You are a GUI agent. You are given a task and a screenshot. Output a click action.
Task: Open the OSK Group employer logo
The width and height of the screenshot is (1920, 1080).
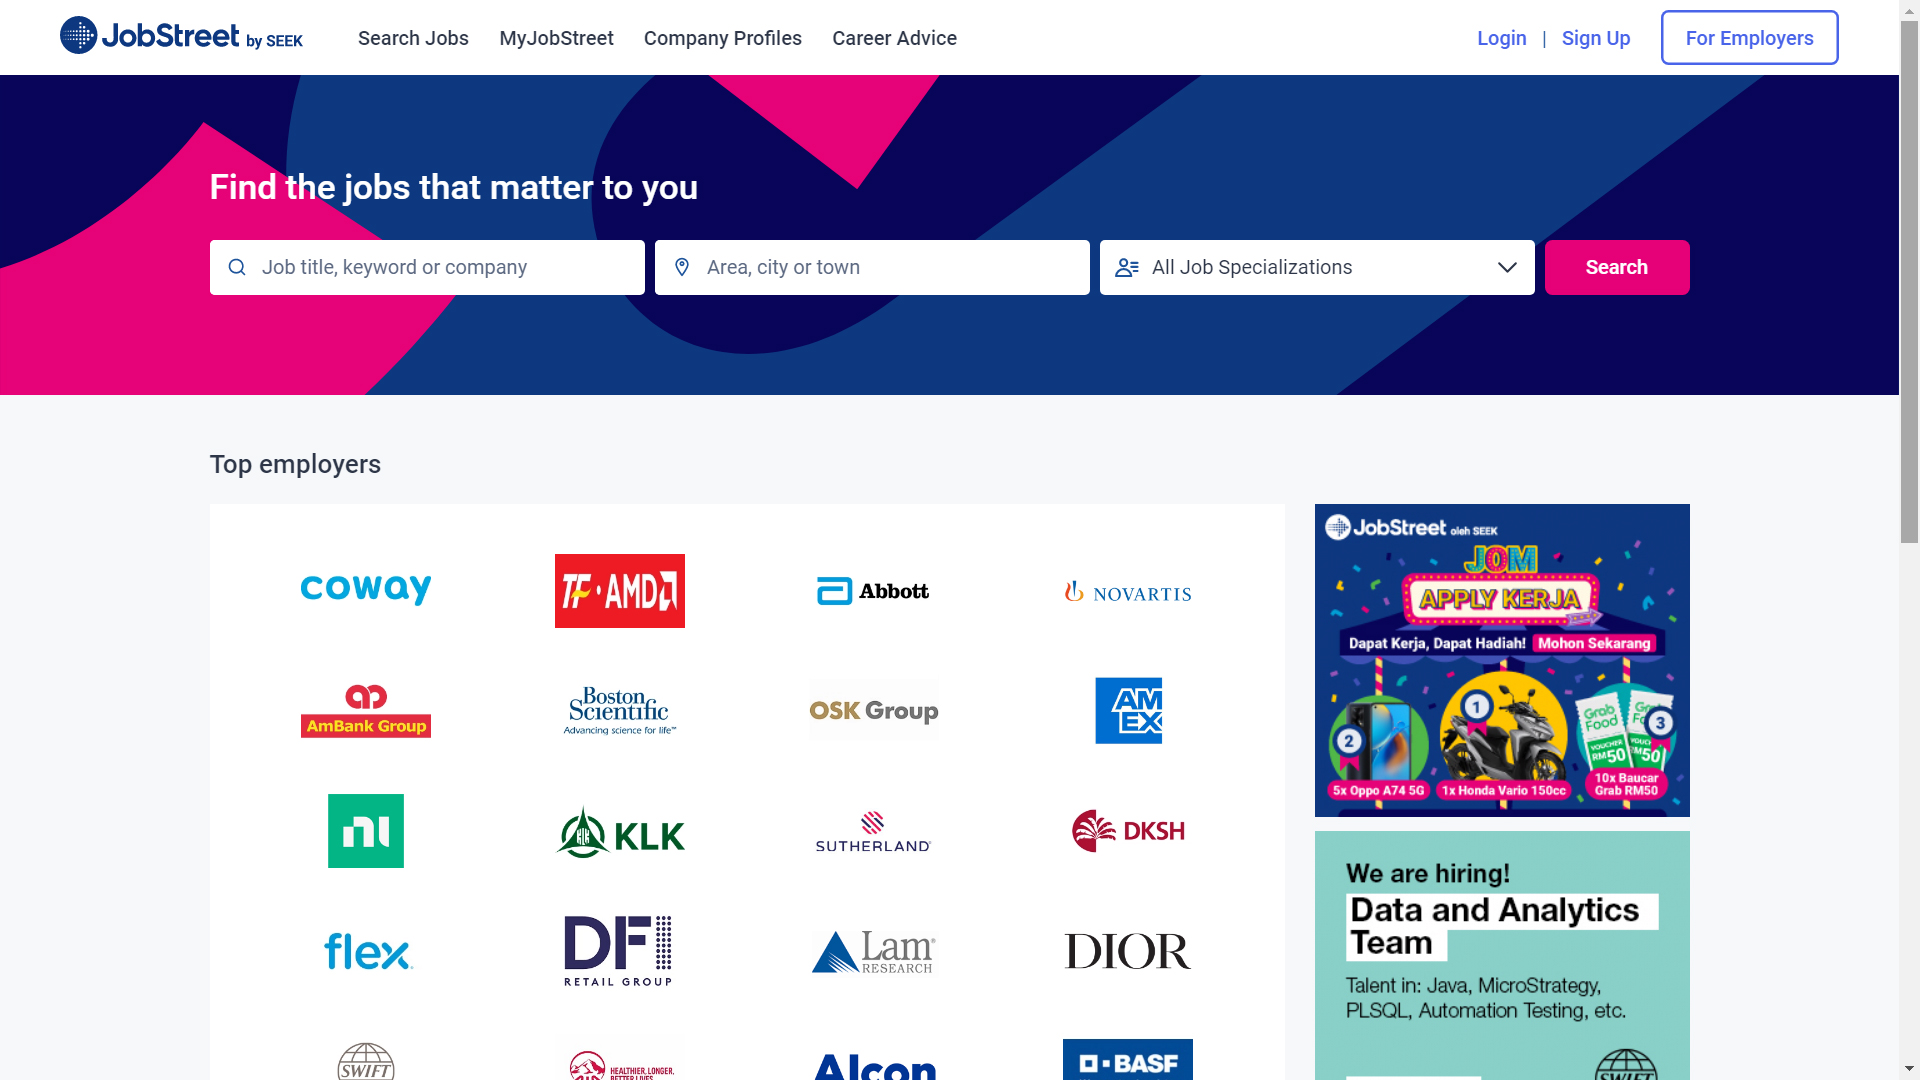pos(874,711)
